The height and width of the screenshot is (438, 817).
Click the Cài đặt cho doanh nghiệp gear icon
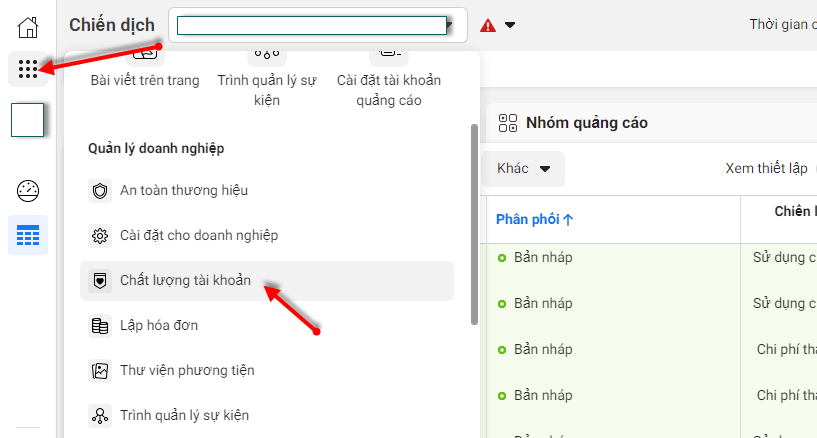point(100,235)
